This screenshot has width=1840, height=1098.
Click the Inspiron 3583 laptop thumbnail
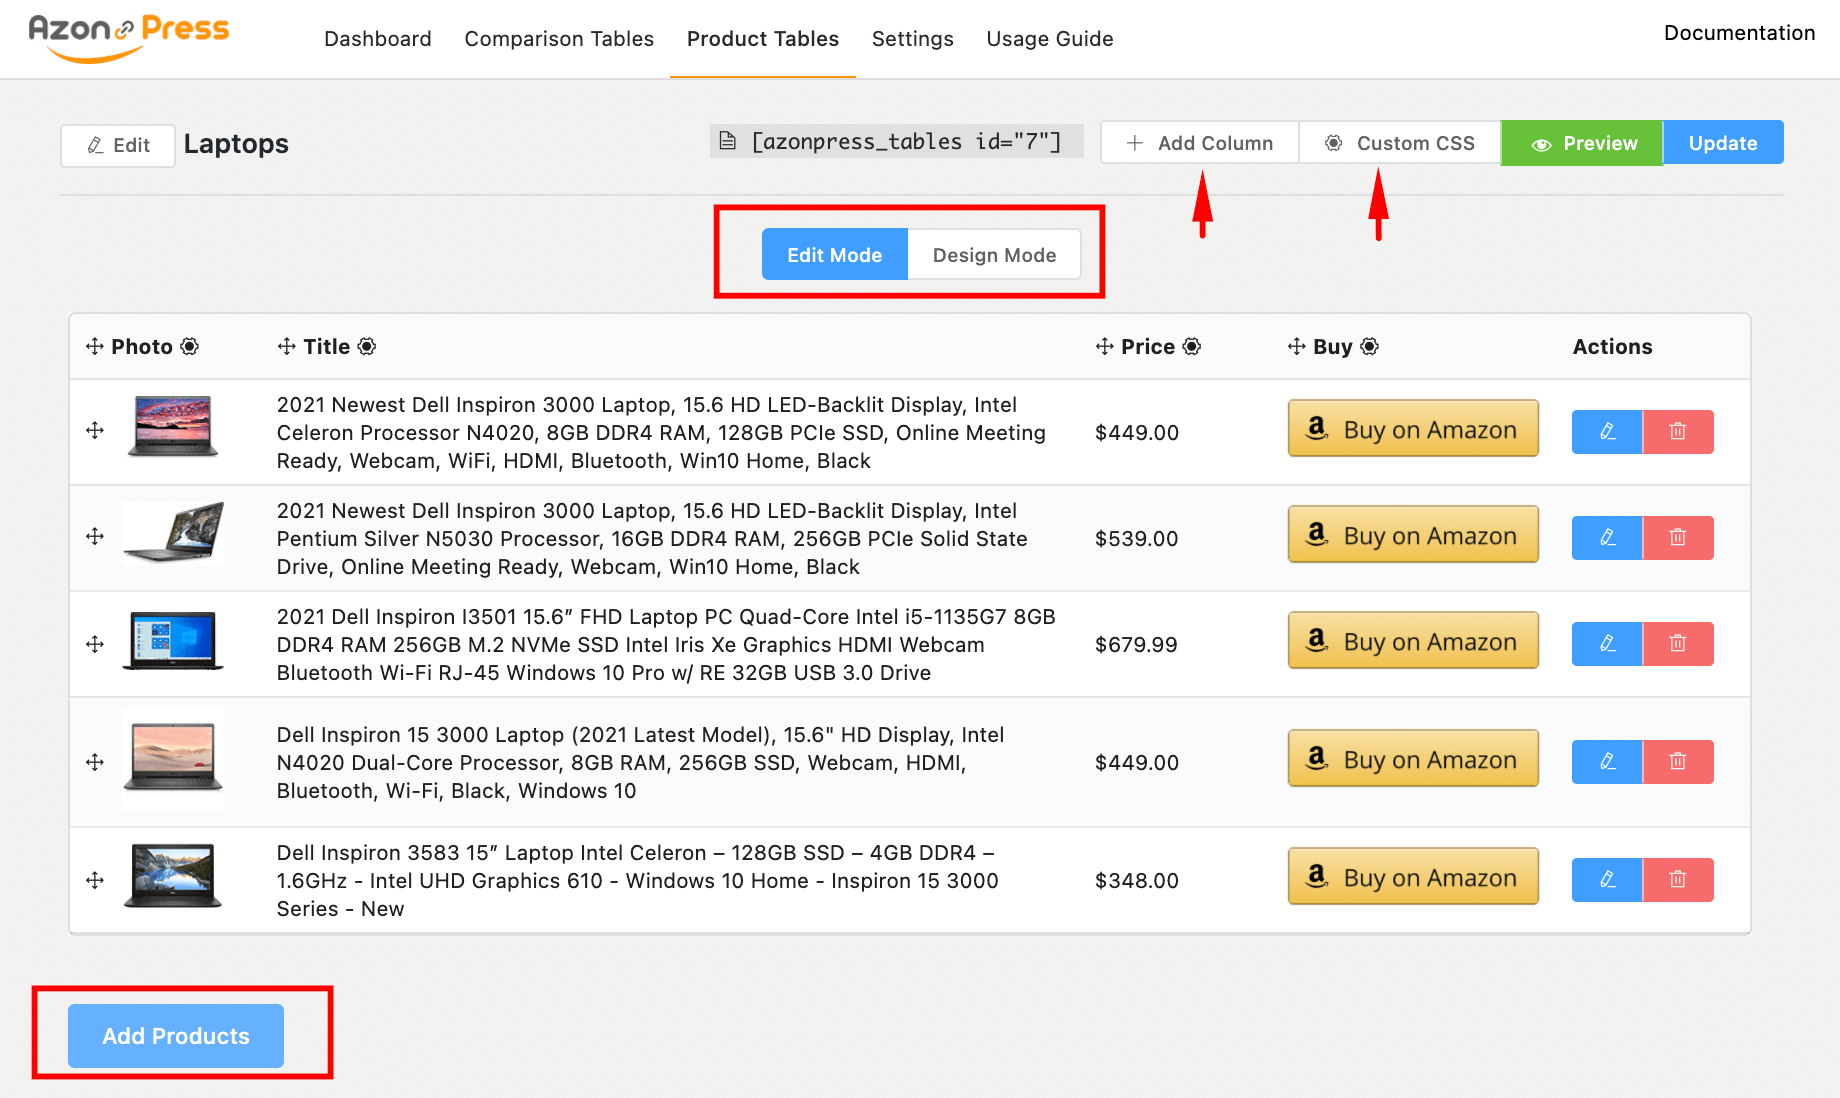click(x=173, y=875)
